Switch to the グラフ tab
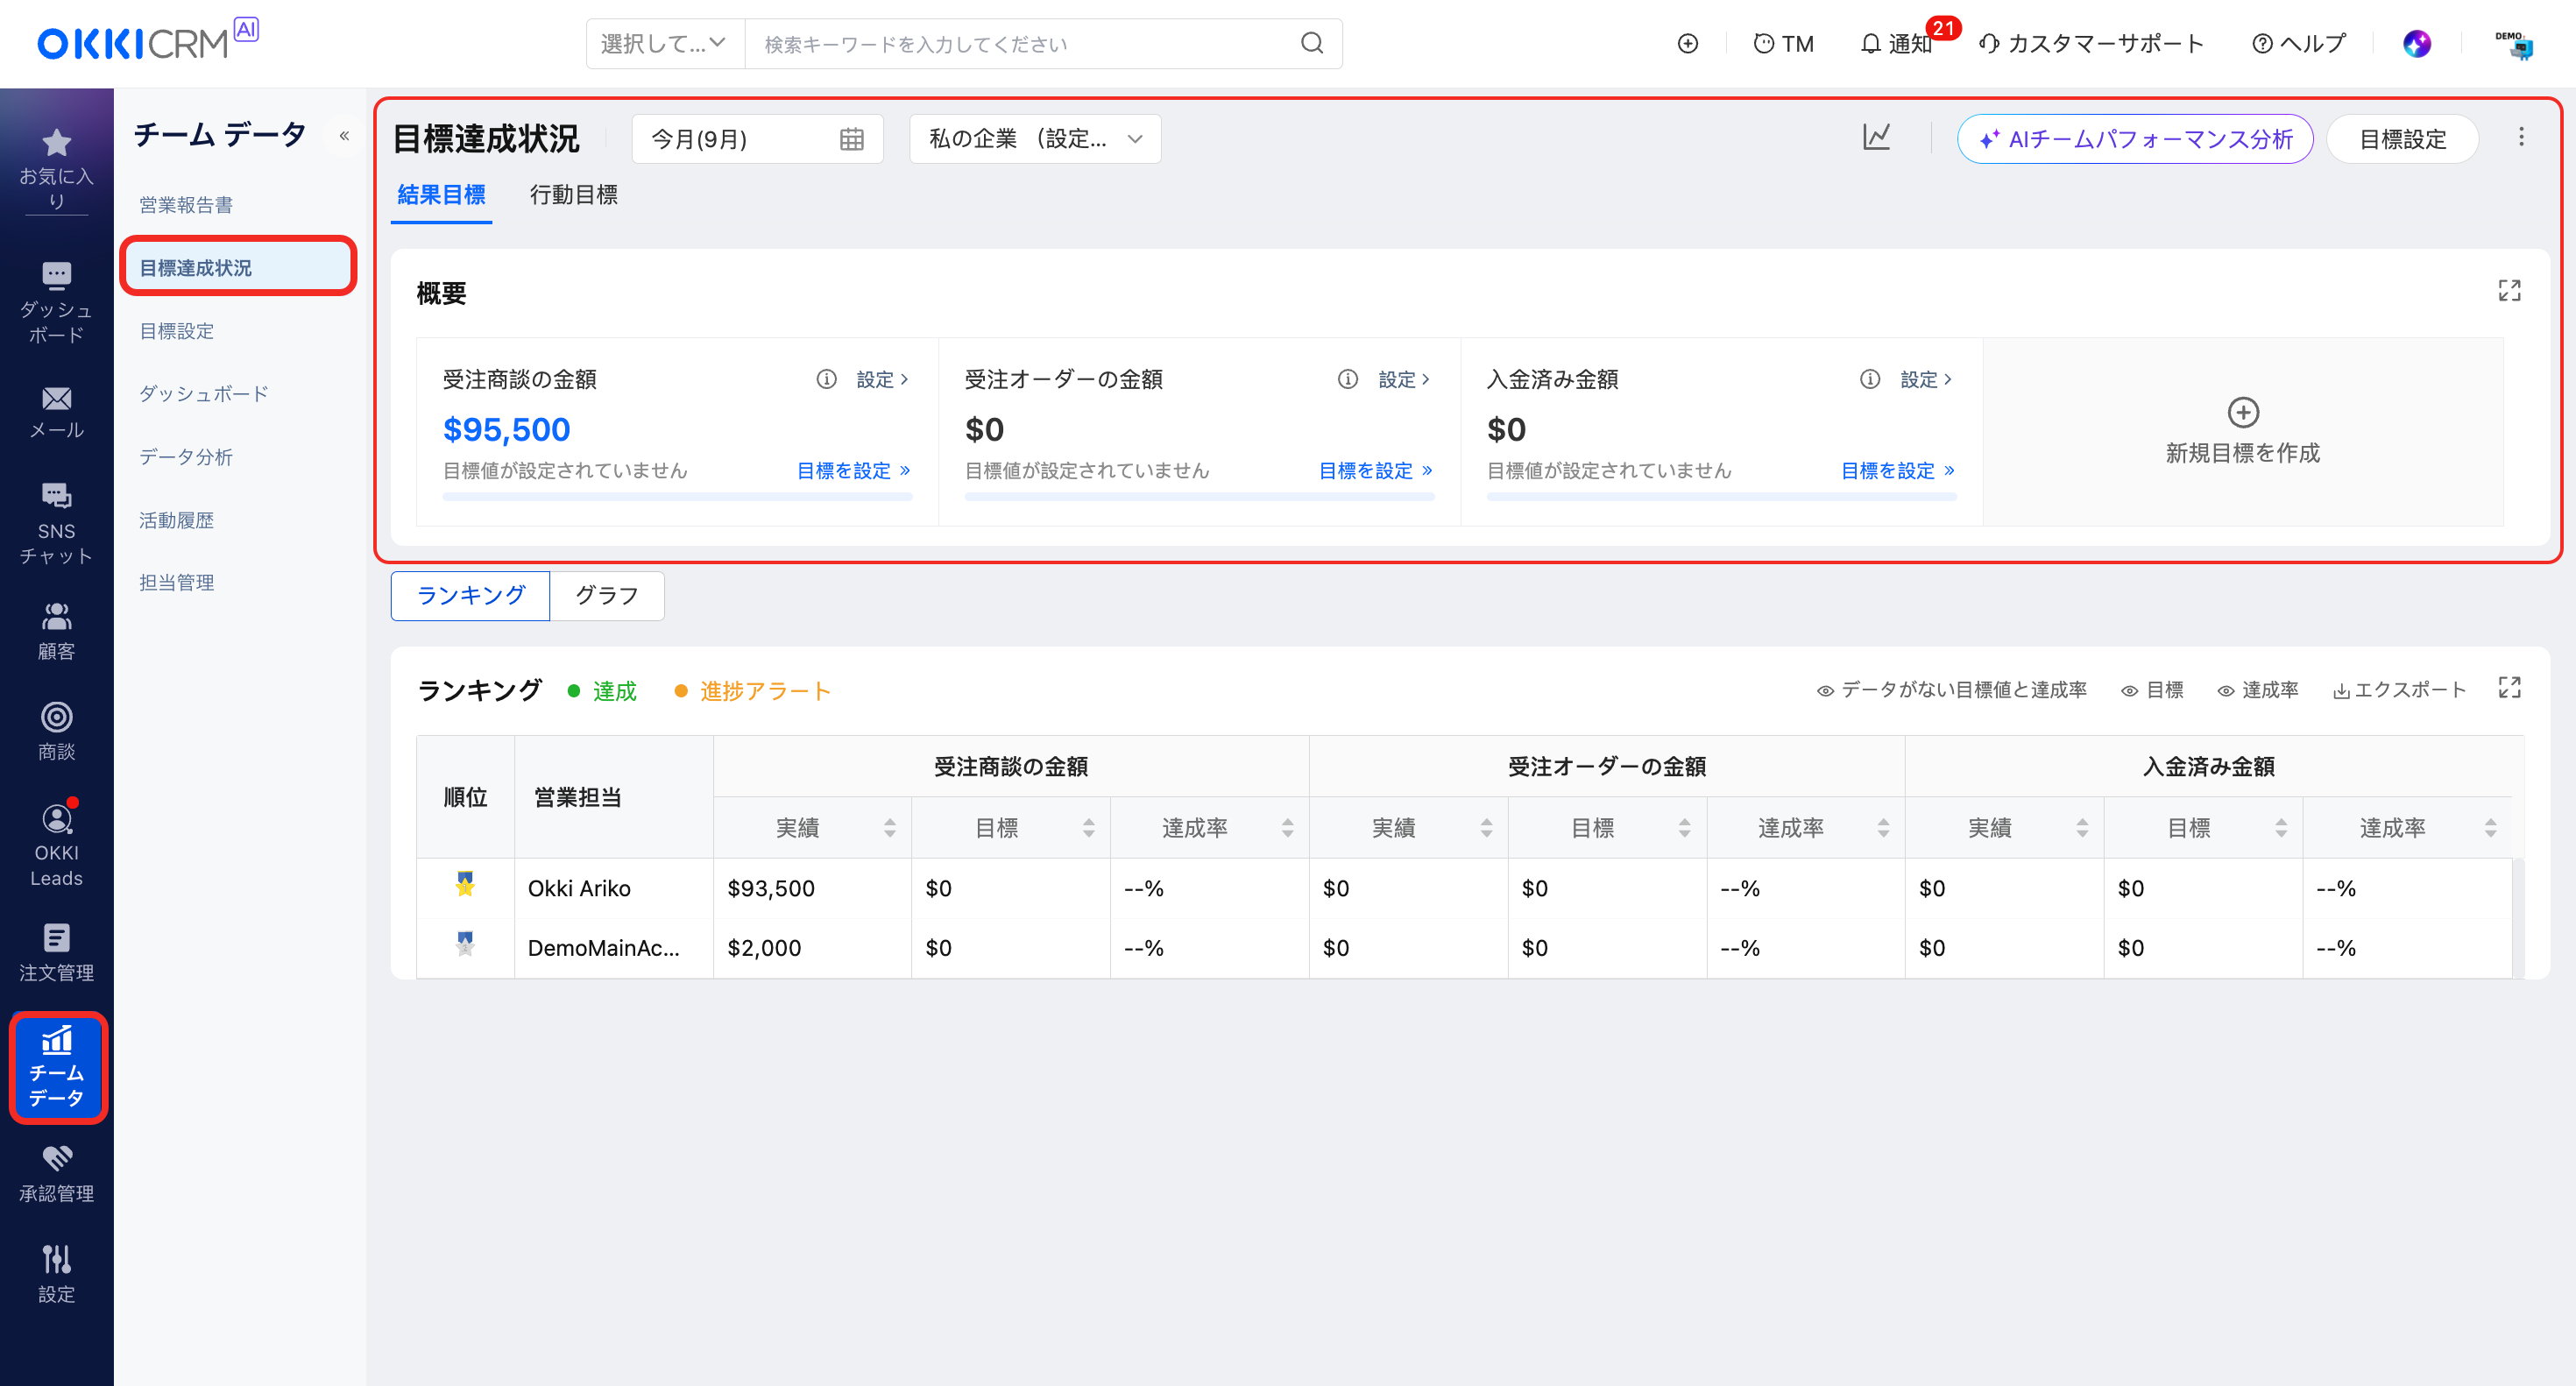The height and width of the screenshot is (1386, 2576). (606, 596)
